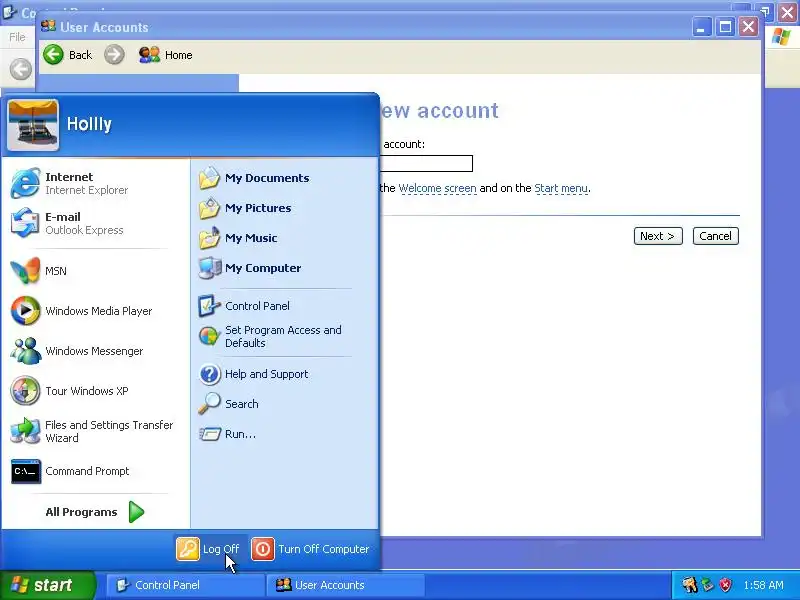Switch to User Accounts taskbar button

(x=345, y=585)
